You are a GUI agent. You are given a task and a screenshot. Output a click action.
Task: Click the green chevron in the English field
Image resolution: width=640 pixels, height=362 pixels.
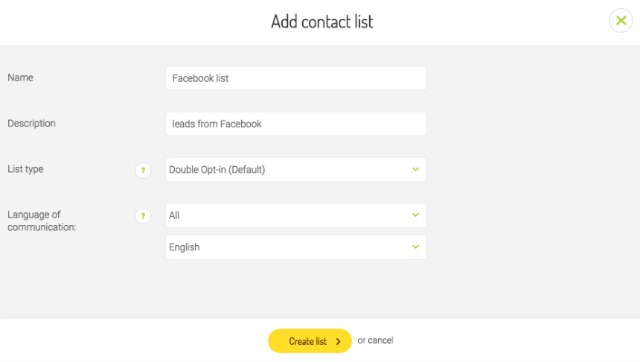(416, 247)
